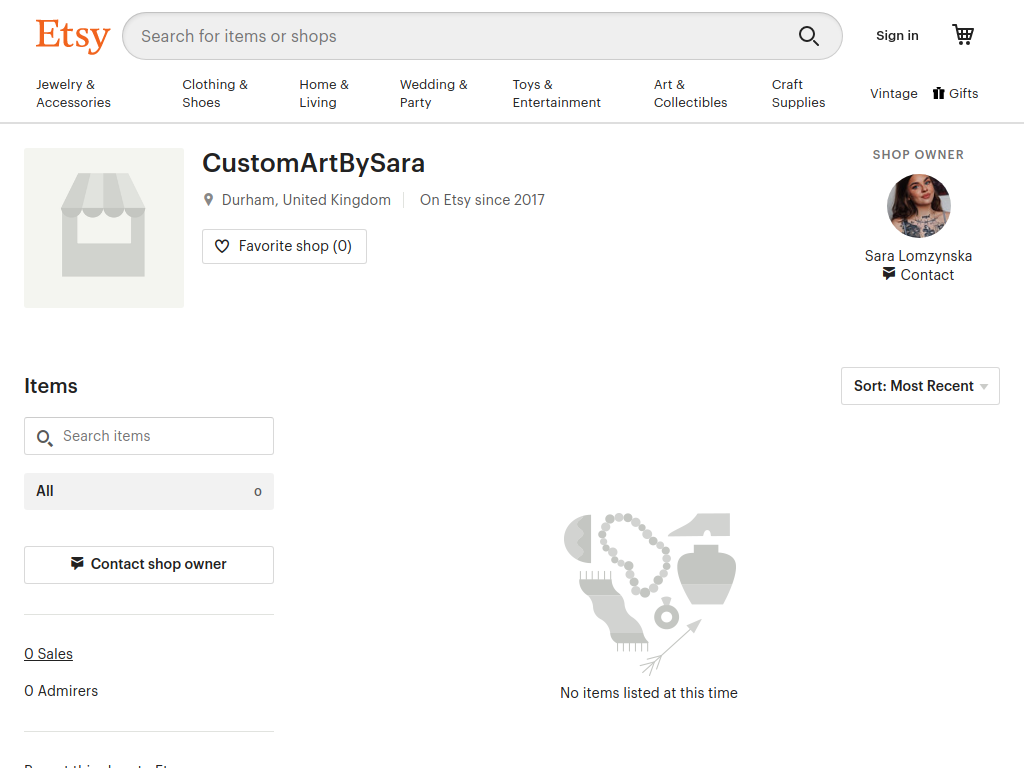Click the Contact message icon under shop owner
Image resolution: width=1024 pixels, height=768 pixels.
(x=889, y=274)
